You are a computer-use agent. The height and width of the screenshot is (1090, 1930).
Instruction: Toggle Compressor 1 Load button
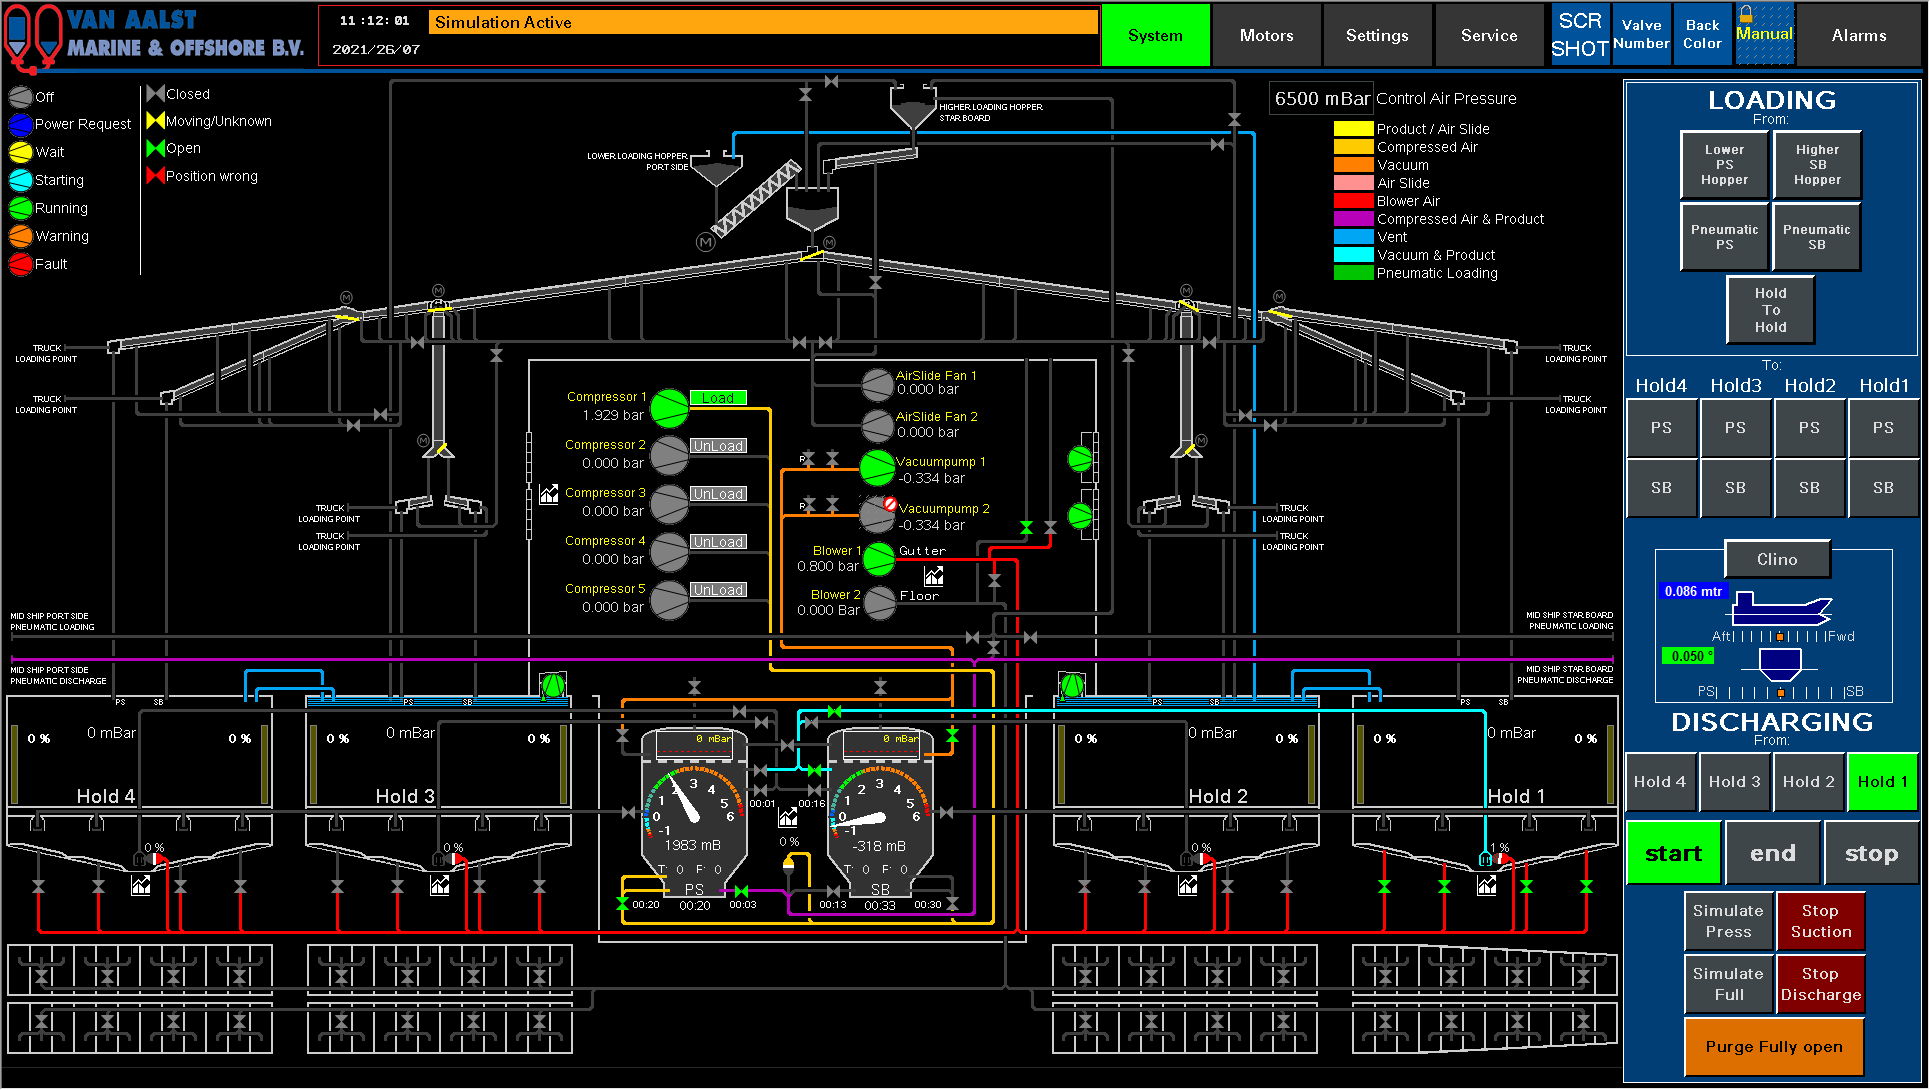pos(717,398)
